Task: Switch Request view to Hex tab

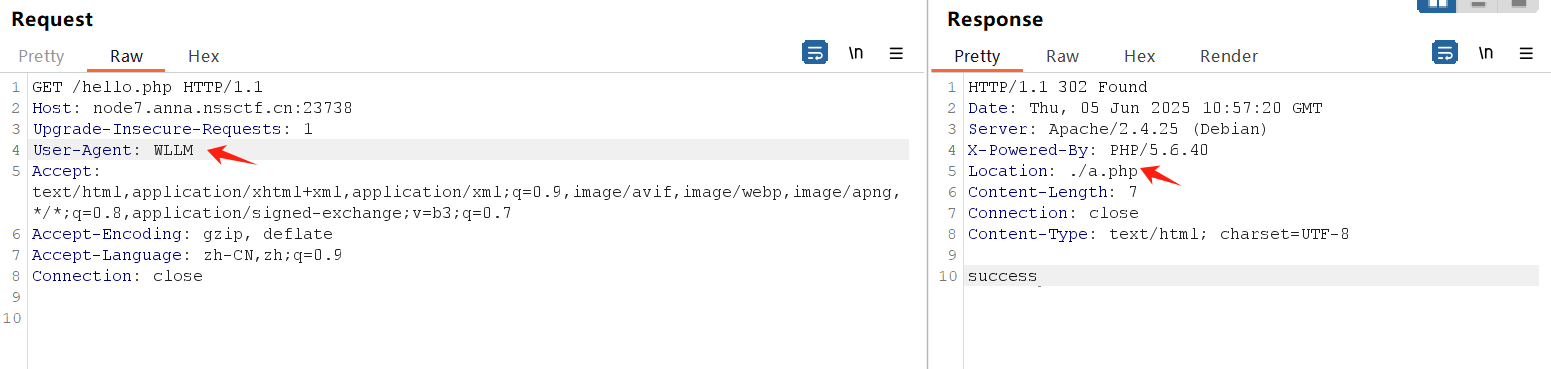Action: [x=204, y=56]
